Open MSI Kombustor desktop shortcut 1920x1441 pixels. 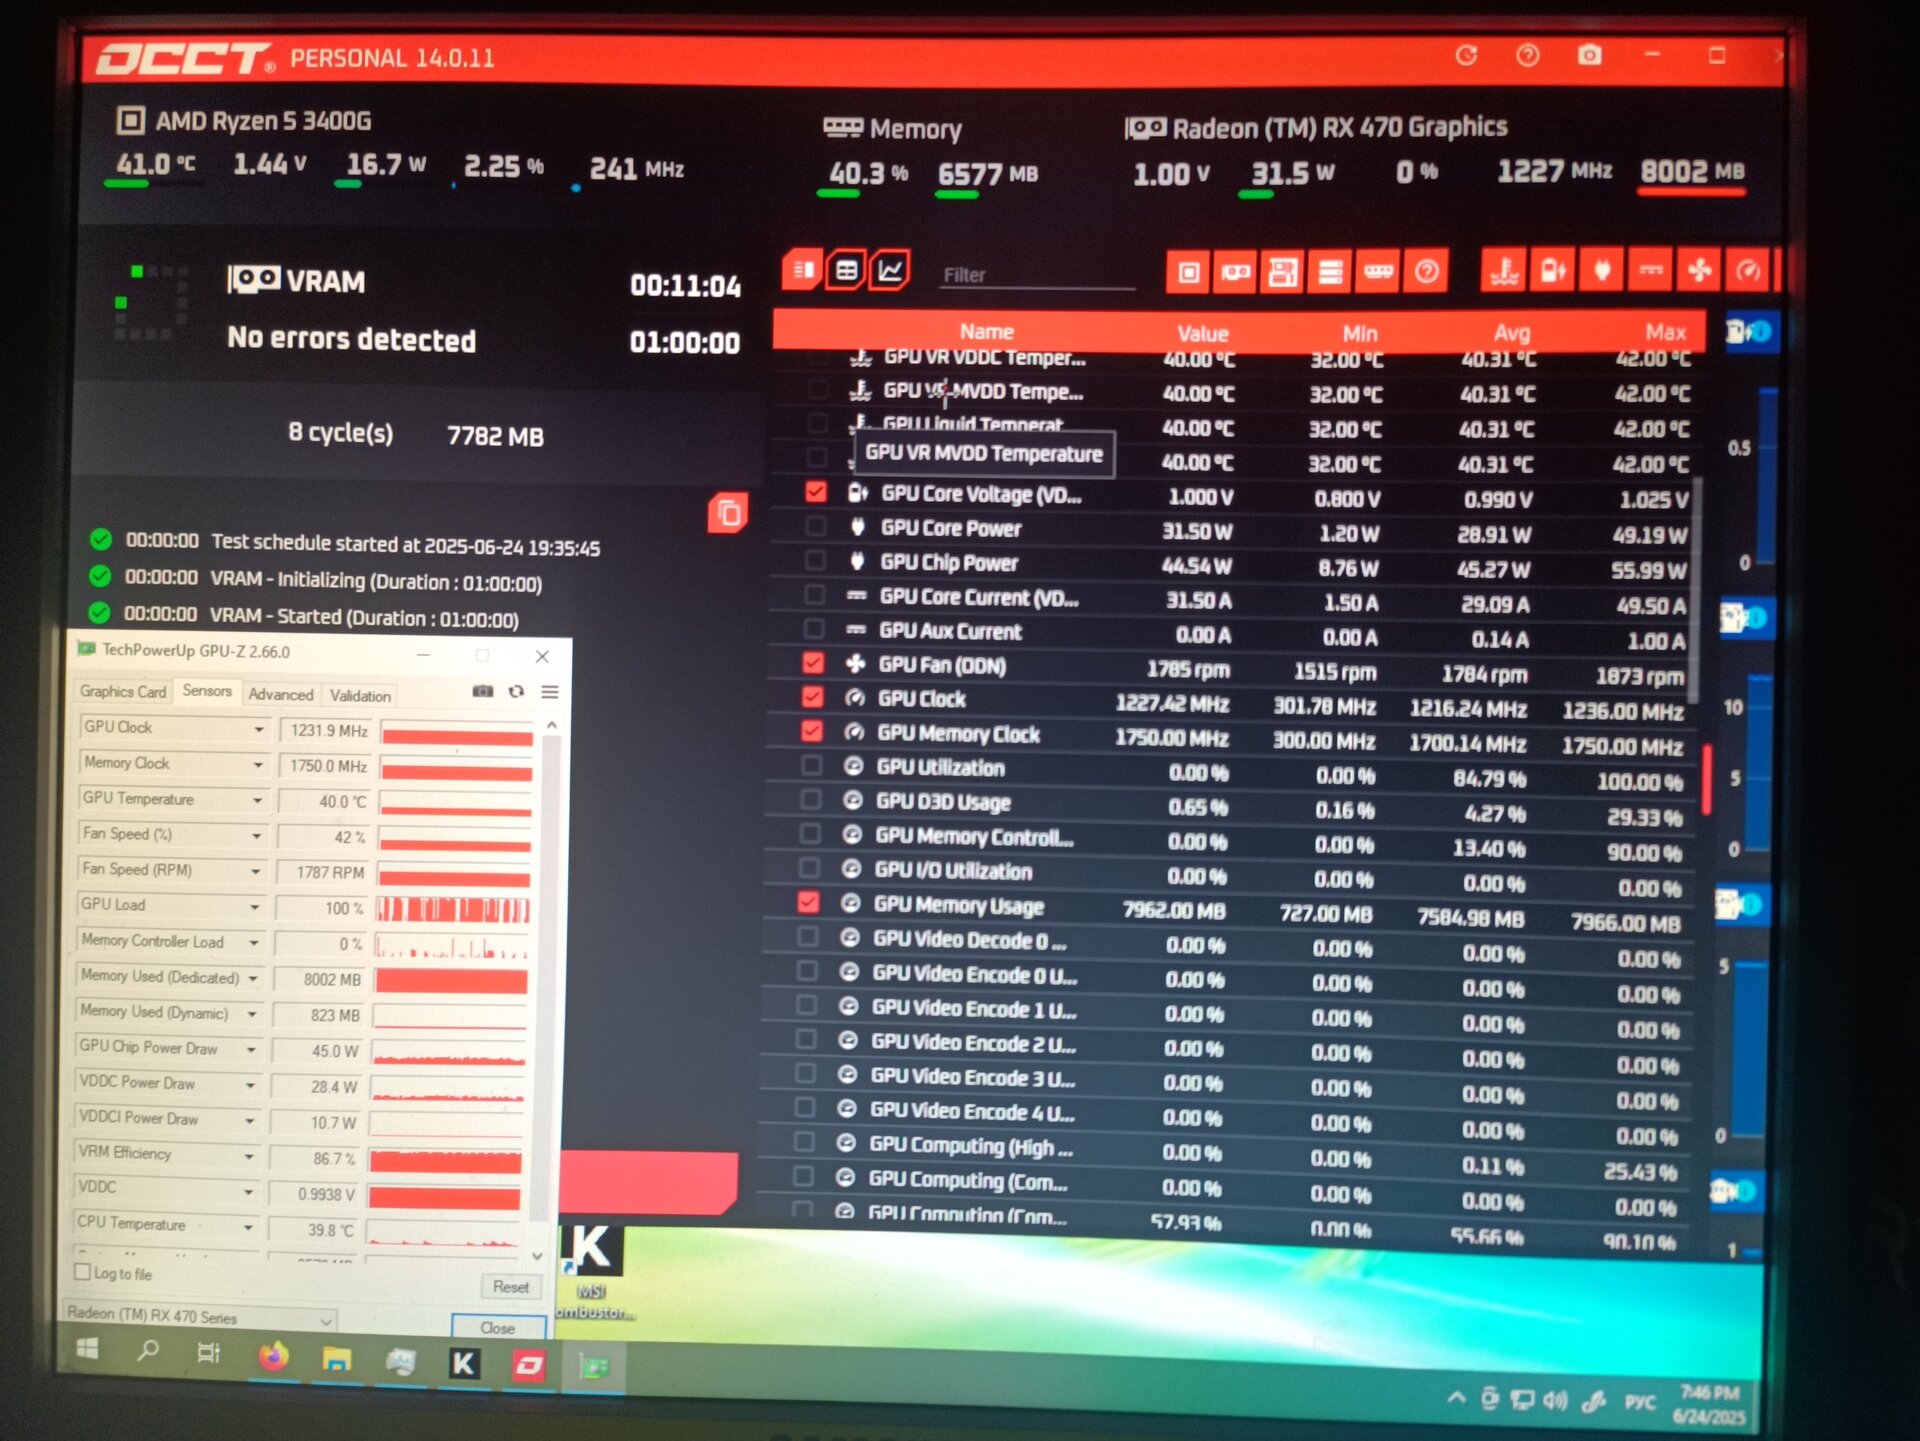(593, 1272)
